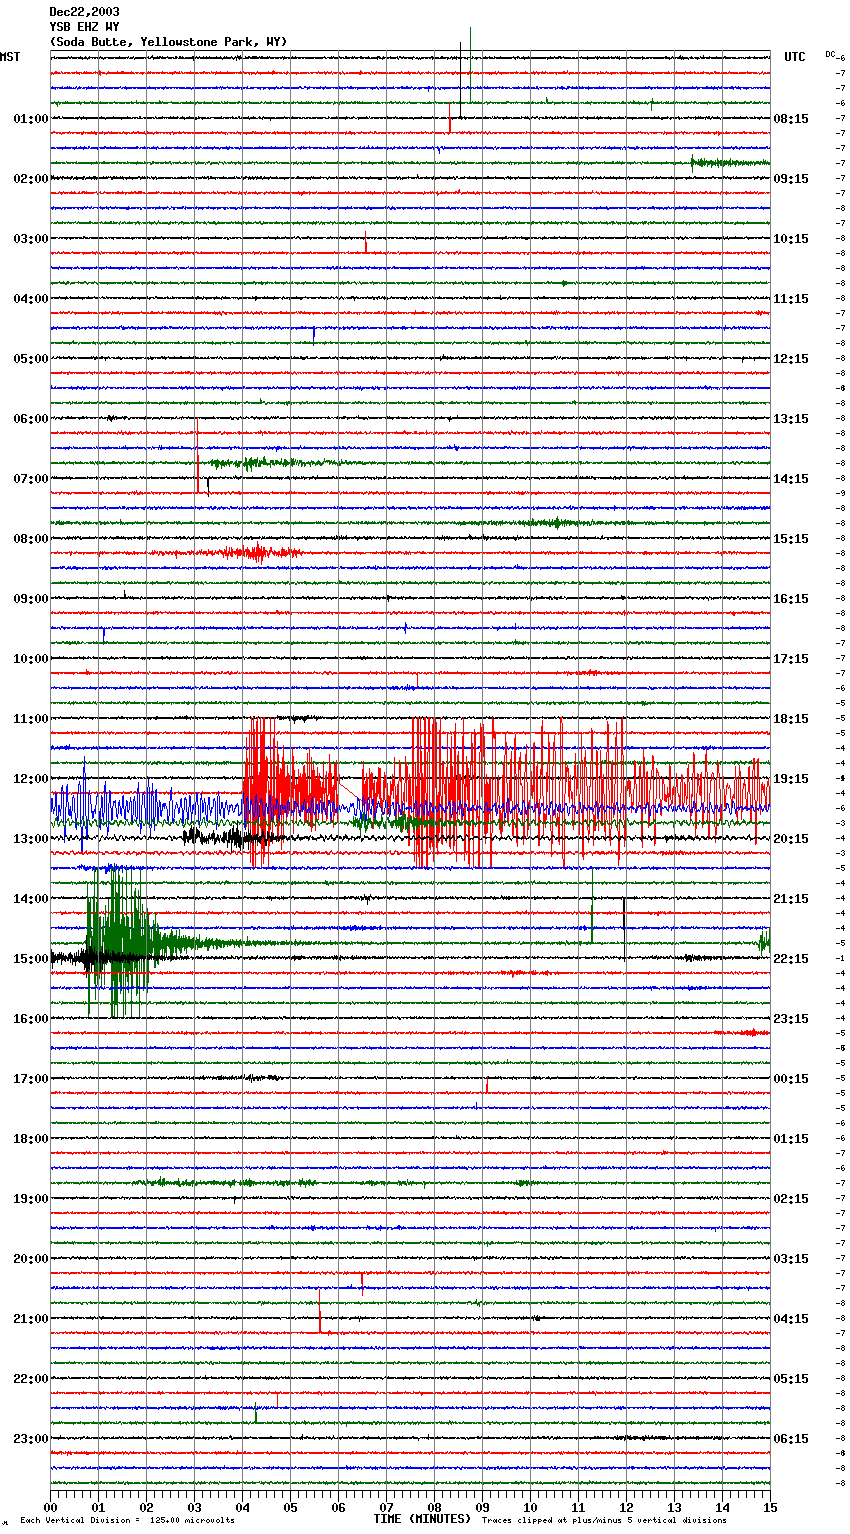Click the '21:00' MST time label
Screen dimensions: 850x1534
(31, 1319)
